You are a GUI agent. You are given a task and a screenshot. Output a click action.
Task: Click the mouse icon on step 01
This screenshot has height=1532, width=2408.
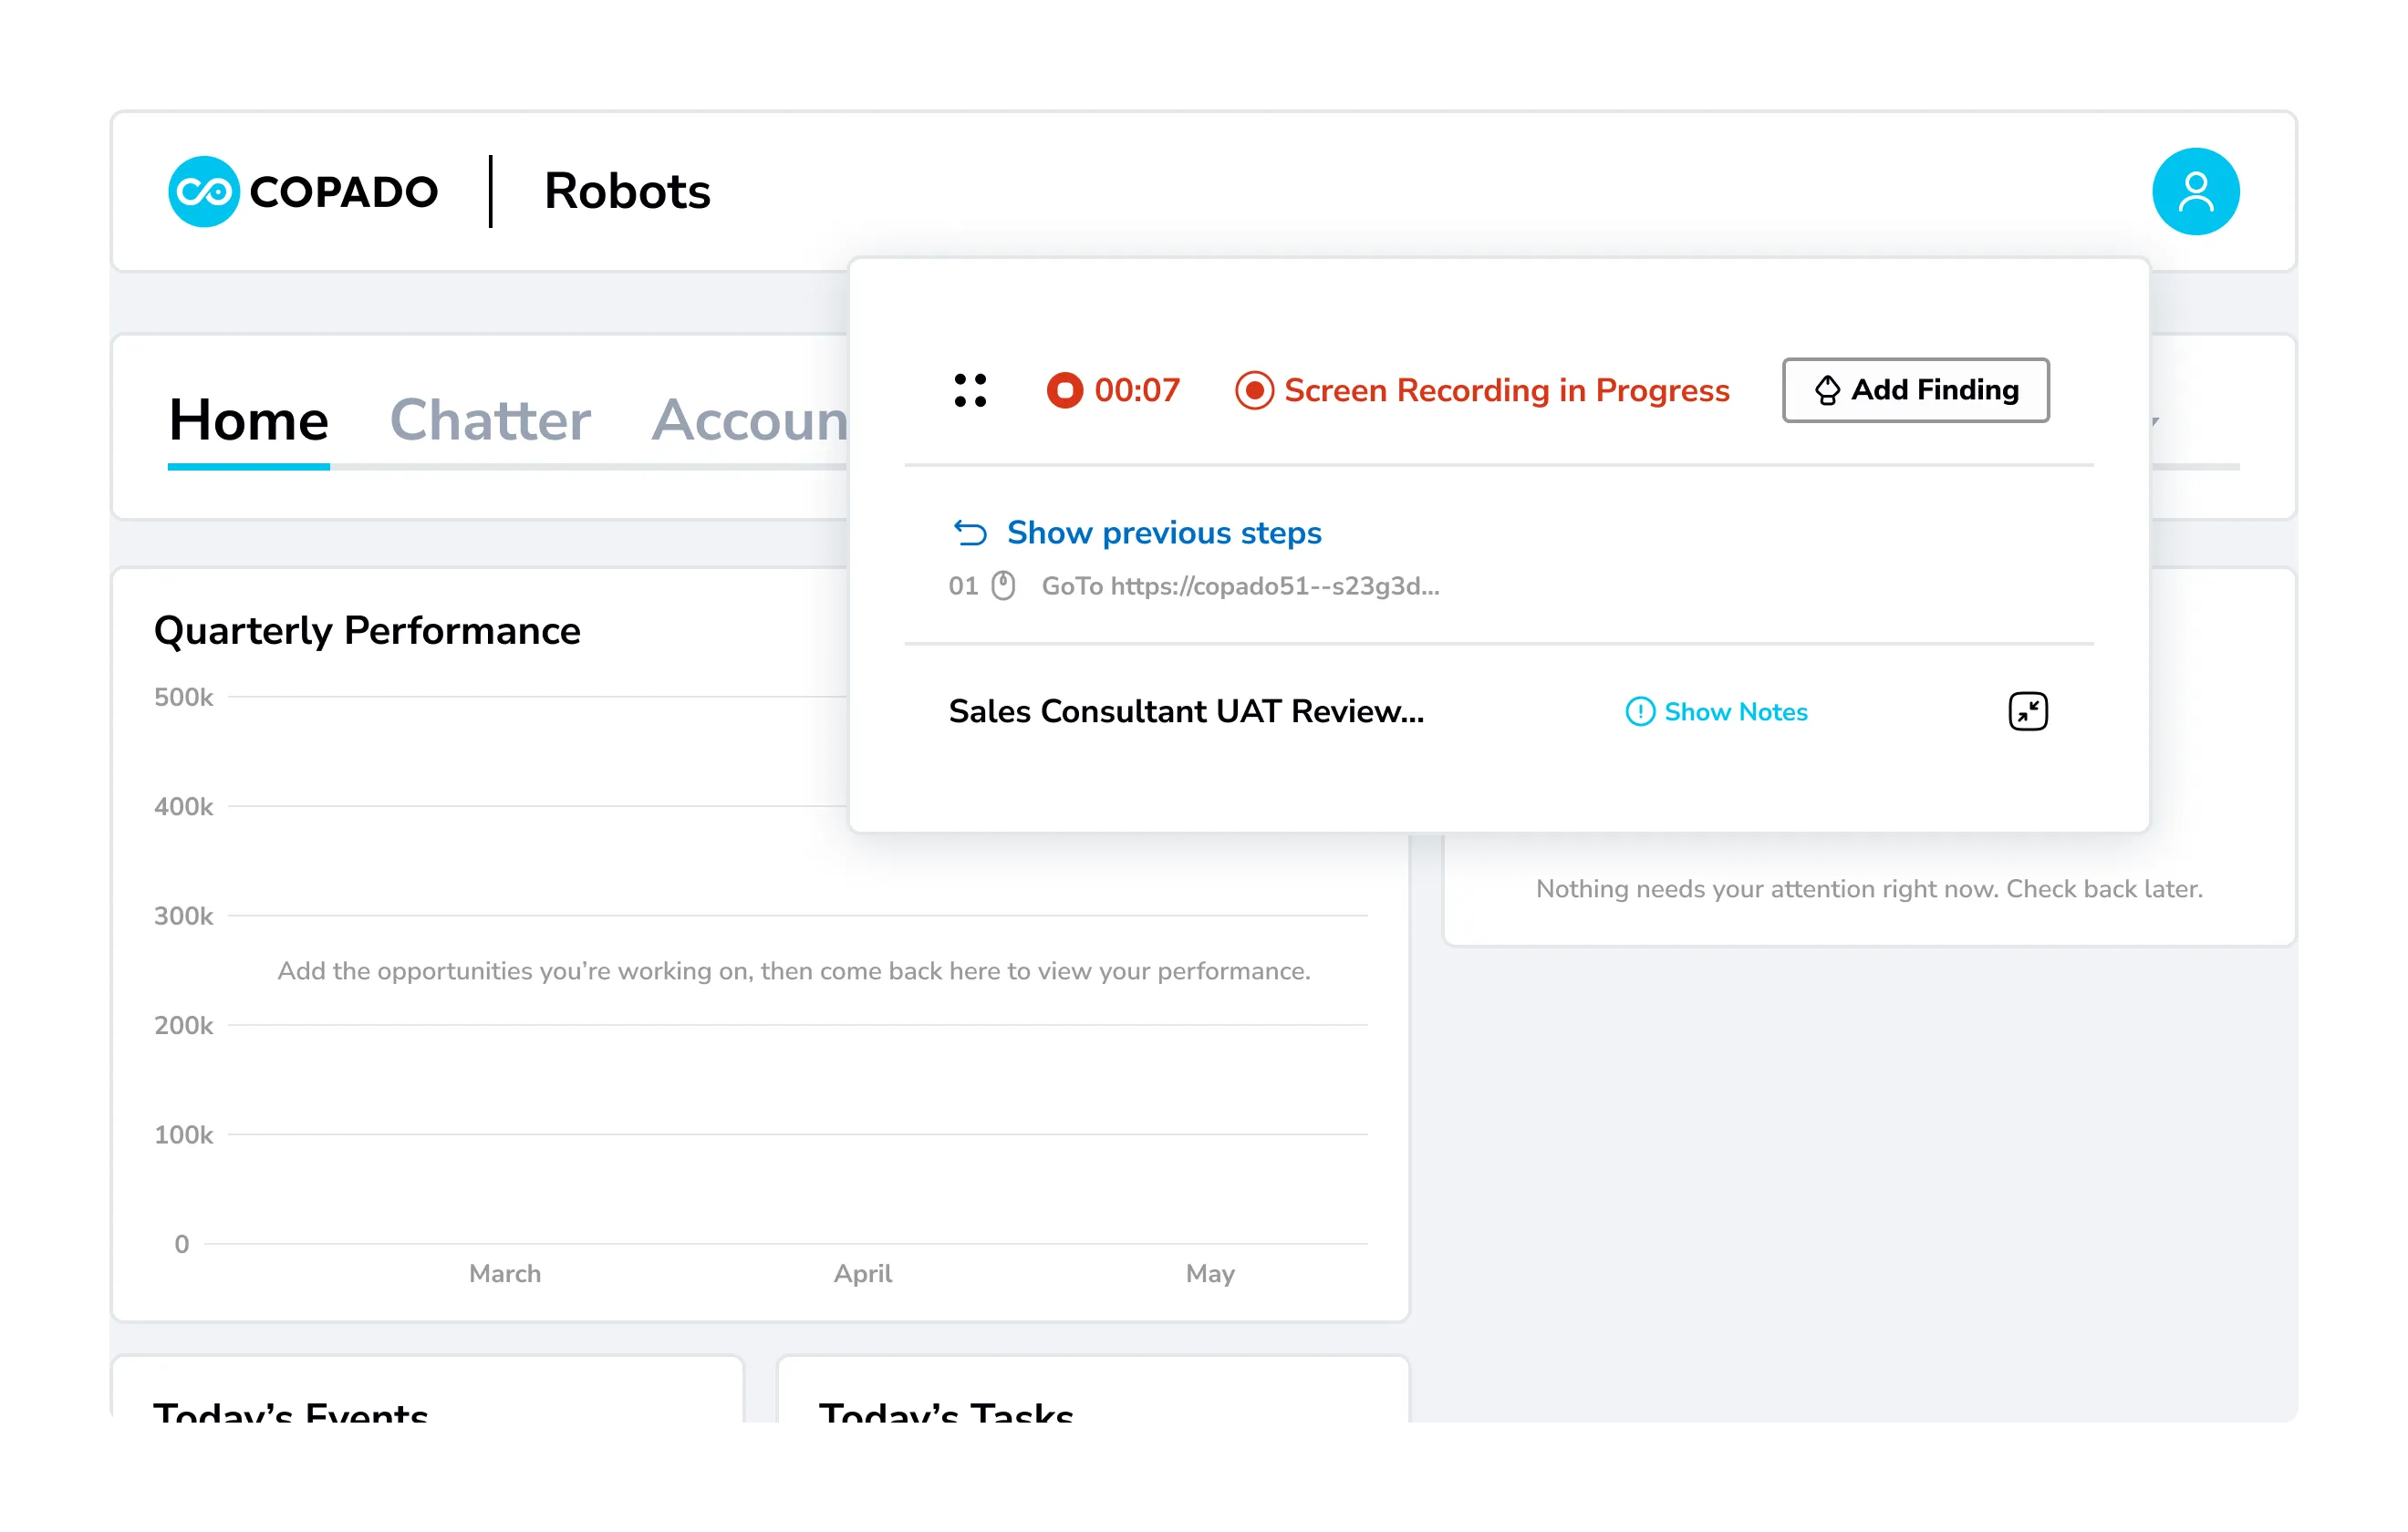(x=1003, y=586)
